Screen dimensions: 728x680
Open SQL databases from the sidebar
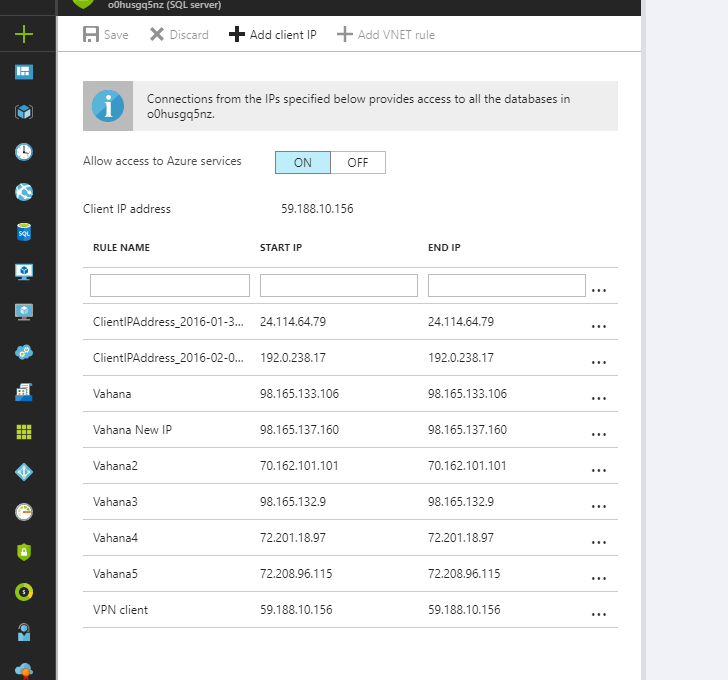pos(24,232)
